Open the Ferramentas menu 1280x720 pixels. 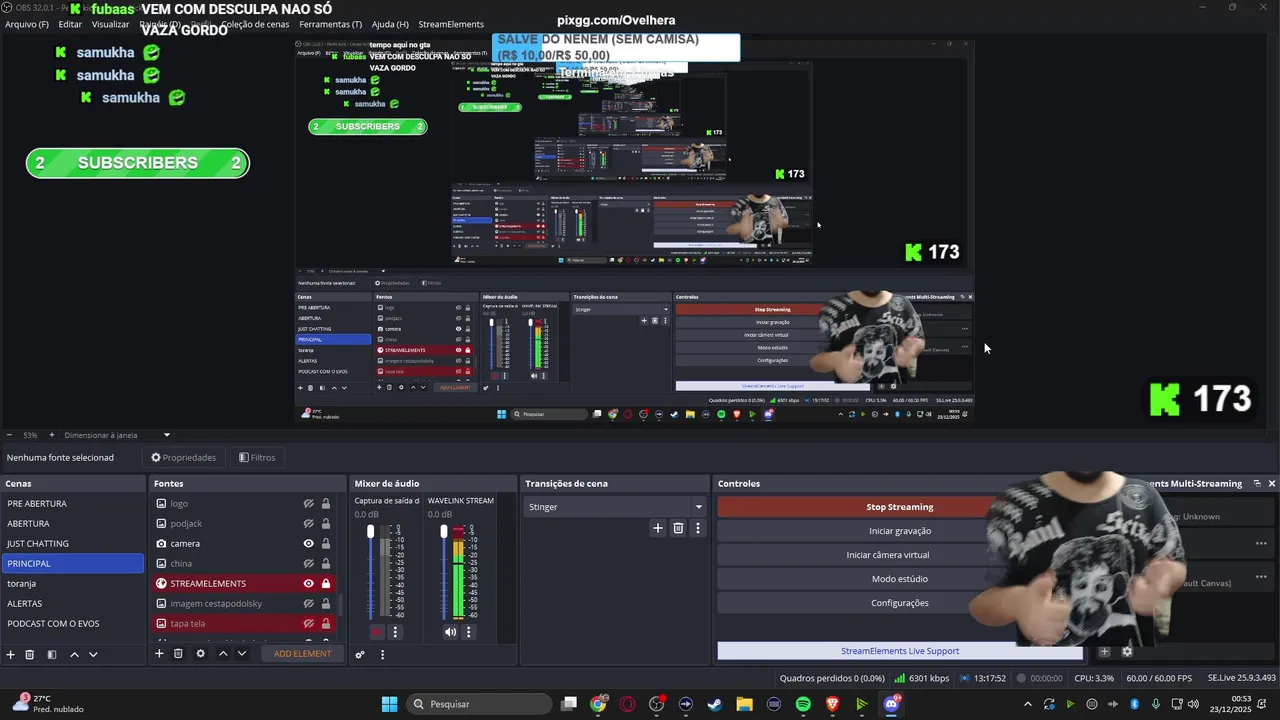click(331, 24)
